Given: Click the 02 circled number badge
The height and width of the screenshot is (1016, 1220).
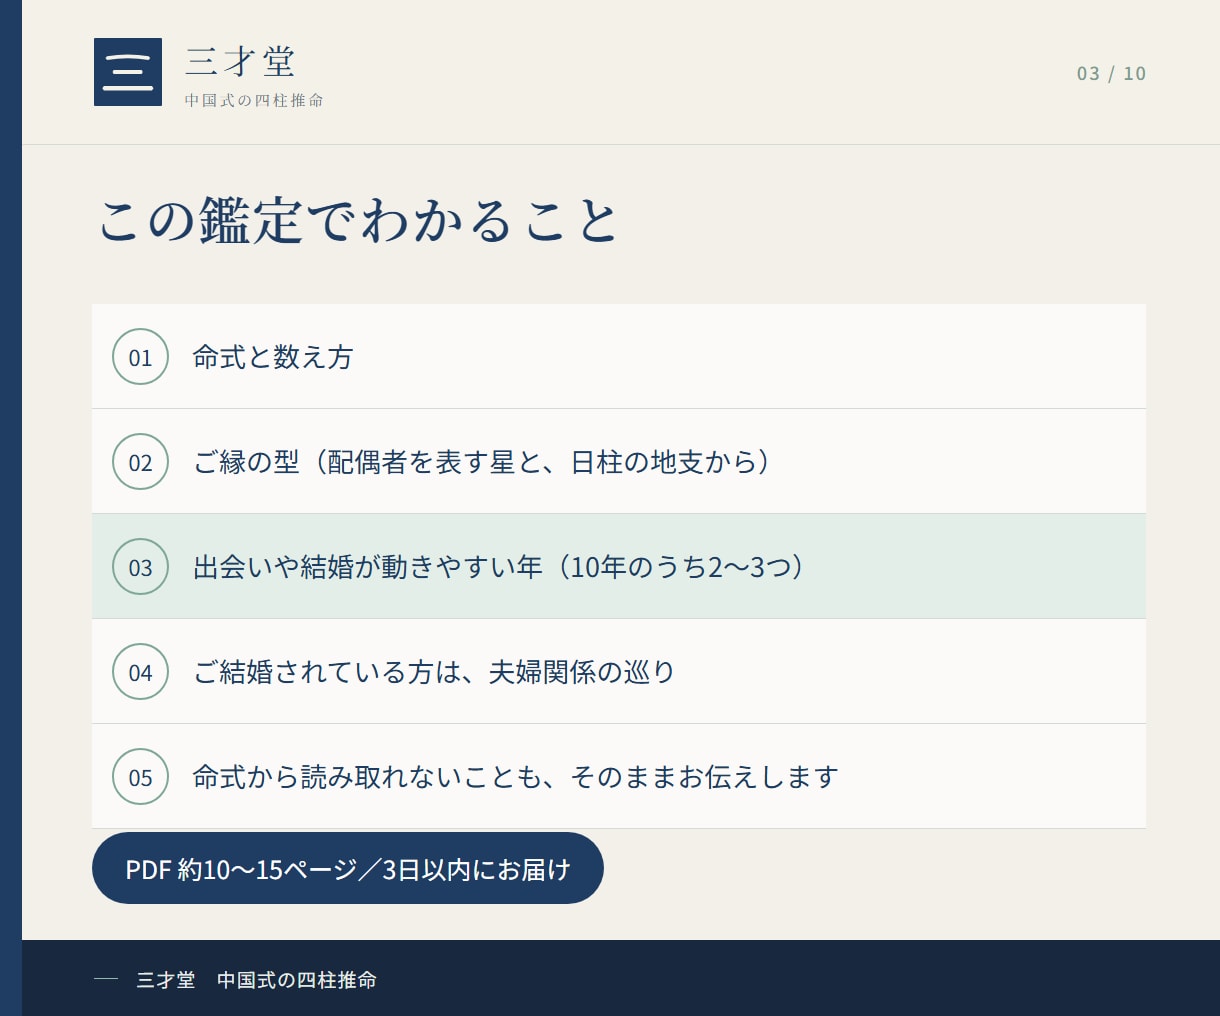Looking at the screenshot, I should 140,462.
